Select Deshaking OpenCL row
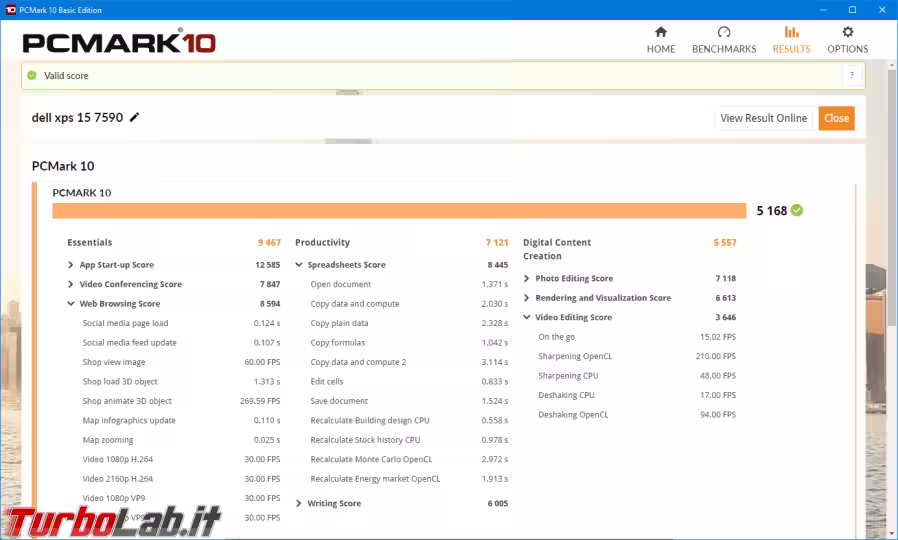The image size is (898, 540). (x=637, y=415)
